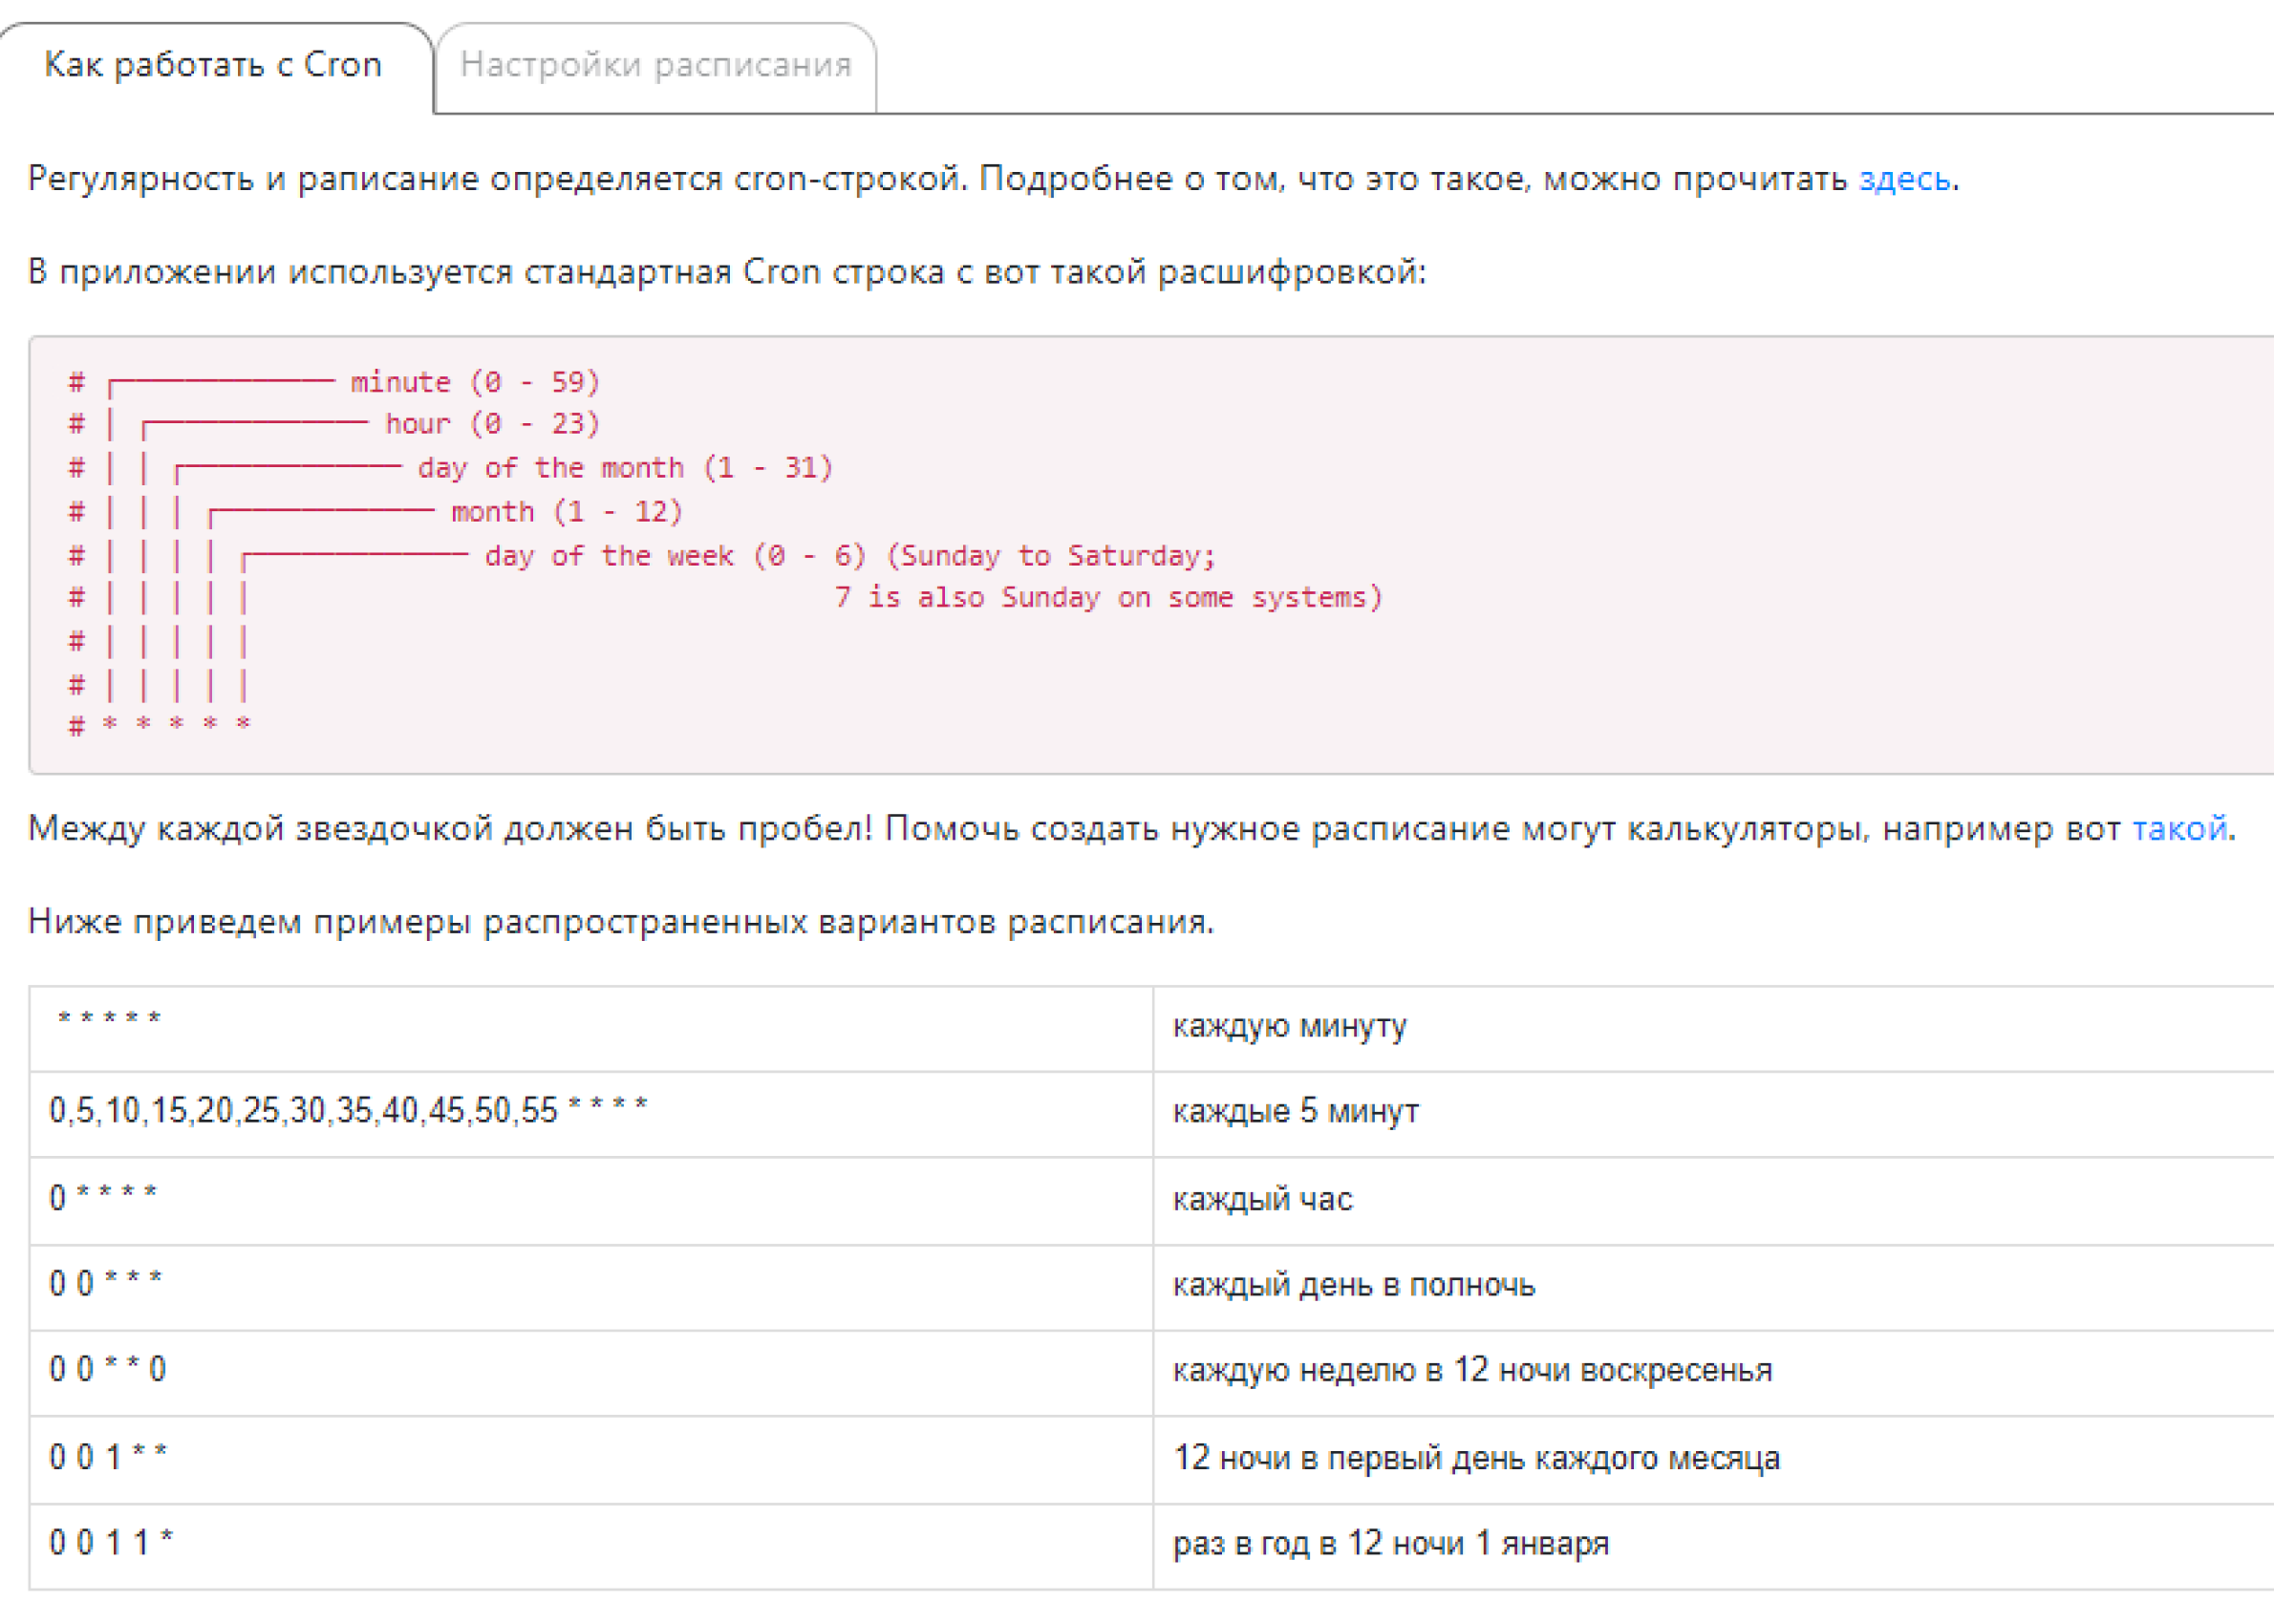Click the '0 0 1 * *' cron example
Image resolution: width=2274 pixels, height=1624 pixels.
click(x=108, y=1457)
